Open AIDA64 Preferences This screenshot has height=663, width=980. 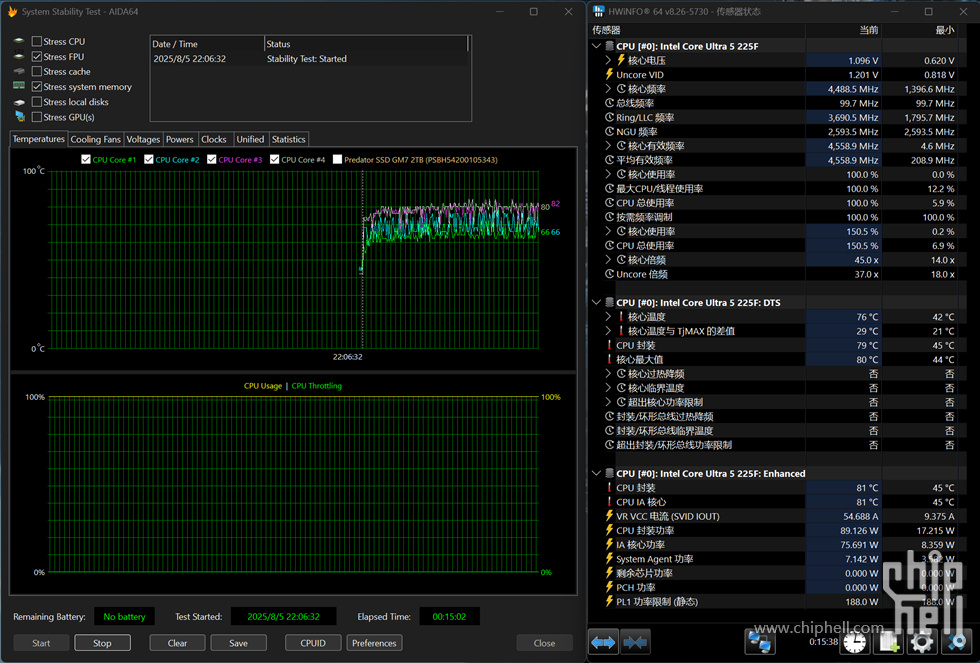pos(374,643)
